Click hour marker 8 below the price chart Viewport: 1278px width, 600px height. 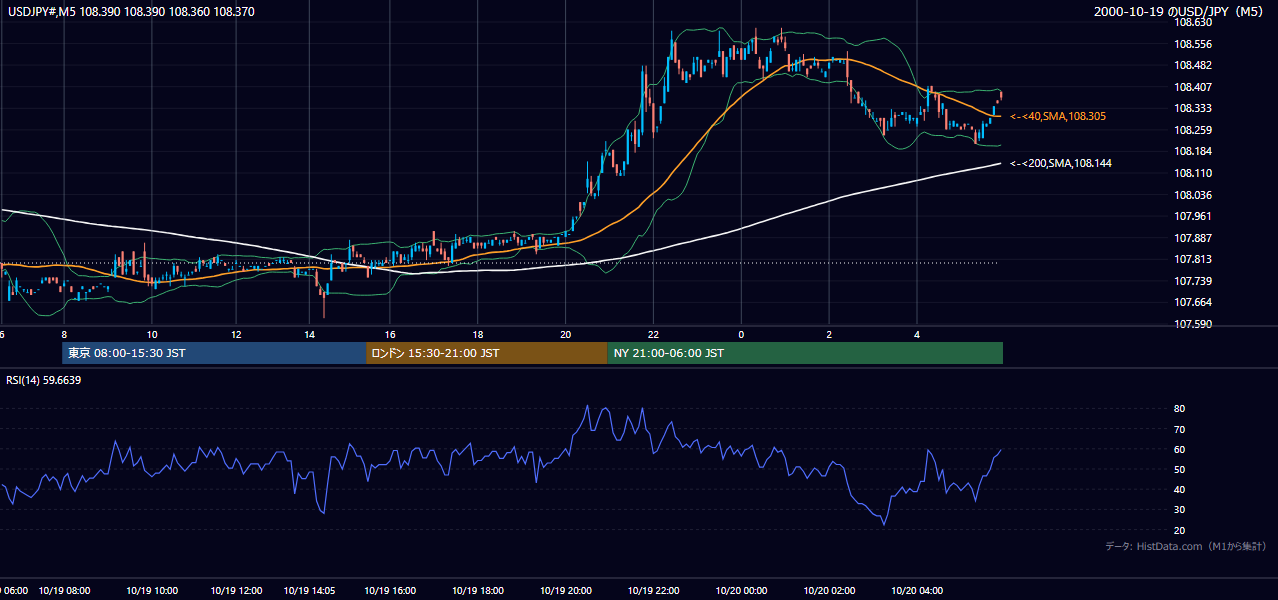click(x=64, y=335)
